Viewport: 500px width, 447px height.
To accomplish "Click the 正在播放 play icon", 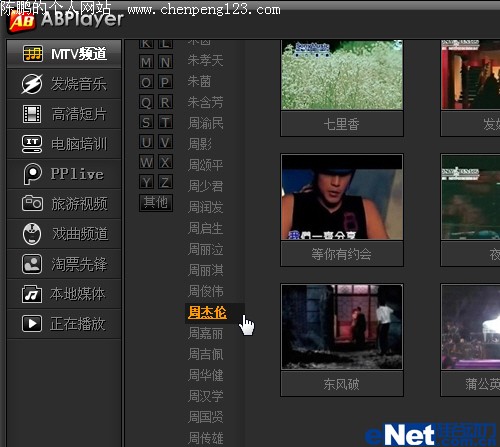I will click(32, 324).
